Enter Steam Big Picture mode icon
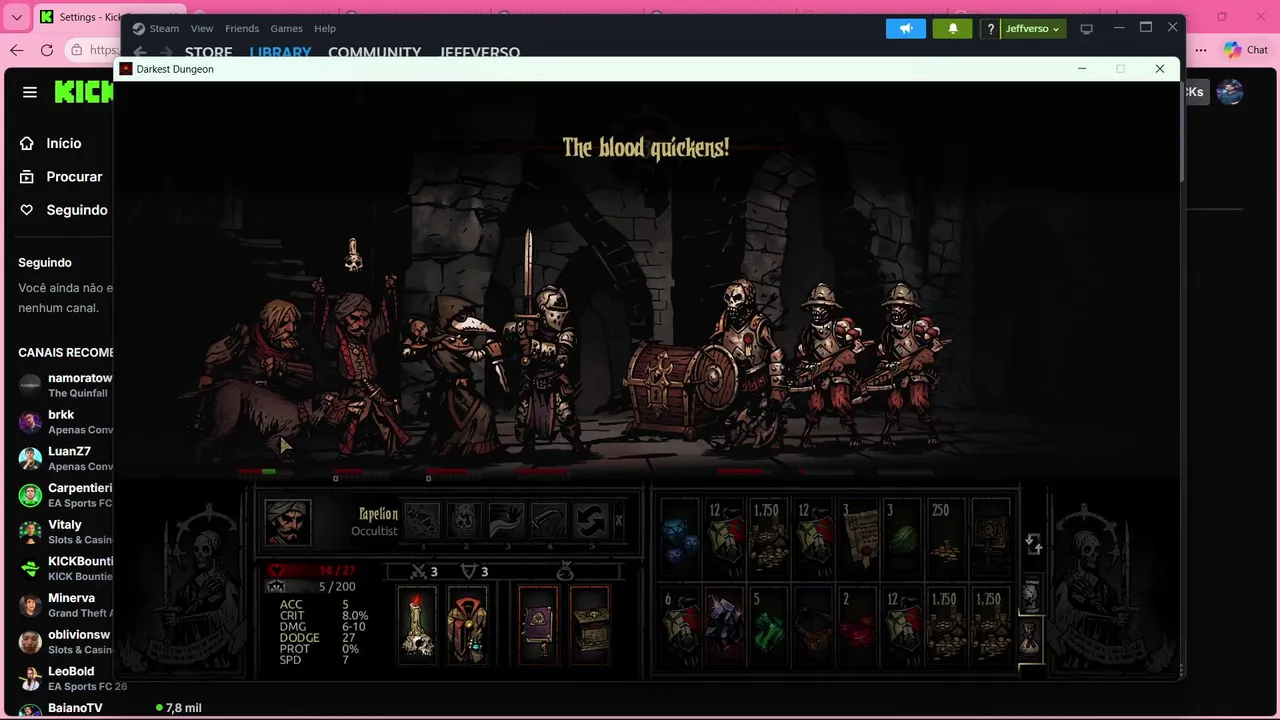This screenshot has width=1280, height=720. (x=1087, y=28)
